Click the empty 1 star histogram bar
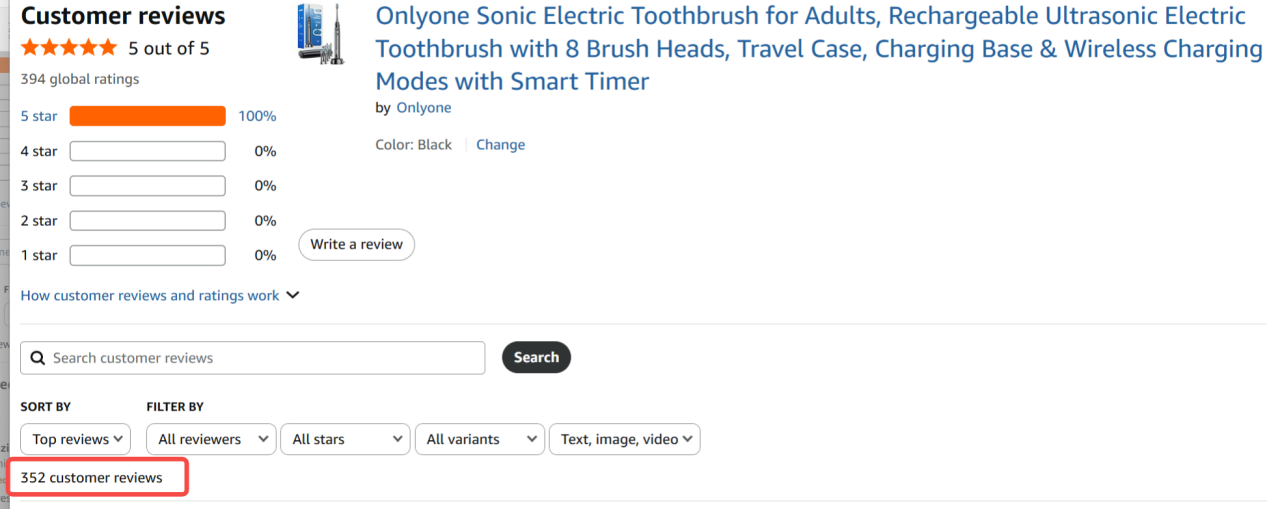Image resolution: width=1267 pixels, height=509 pixels. coord(147,255)
